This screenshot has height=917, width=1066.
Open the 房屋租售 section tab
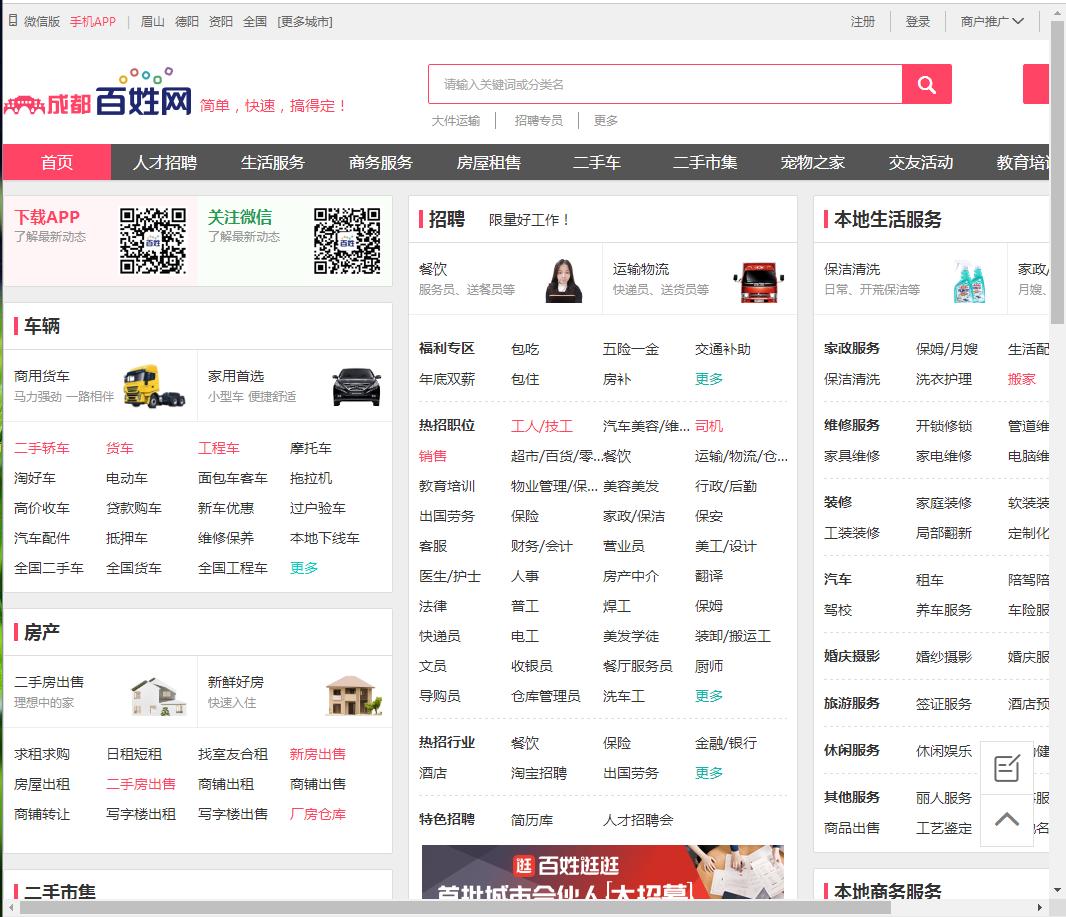tap(489, 162)
